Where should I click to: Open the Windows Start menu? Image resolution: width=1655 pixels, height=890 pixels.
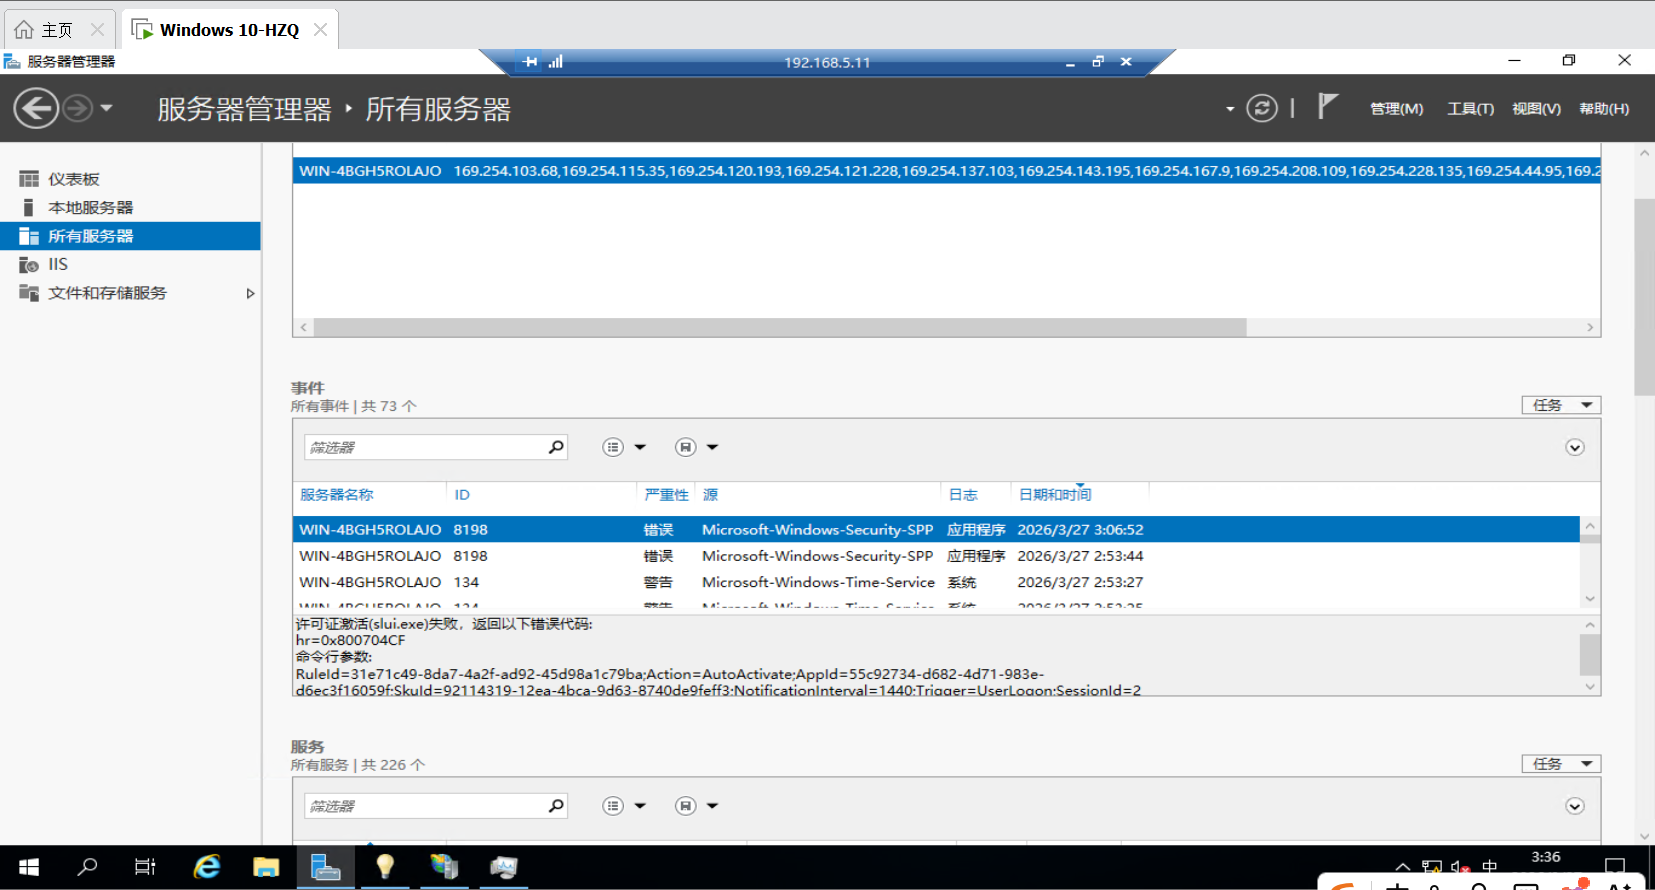tap(29, 867)
